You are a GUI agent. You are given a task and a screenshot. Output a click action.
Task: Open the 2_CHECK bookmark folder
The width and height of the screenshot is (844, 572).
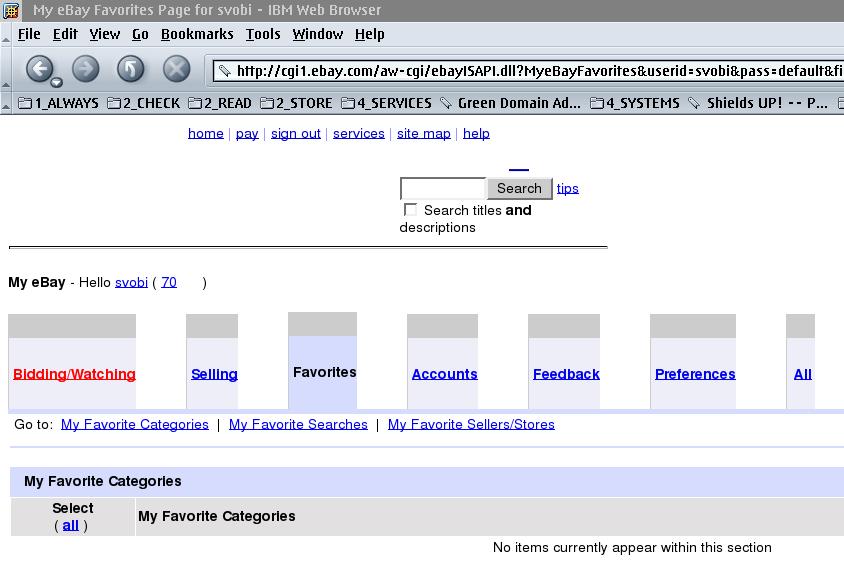(x=144, y=103)
